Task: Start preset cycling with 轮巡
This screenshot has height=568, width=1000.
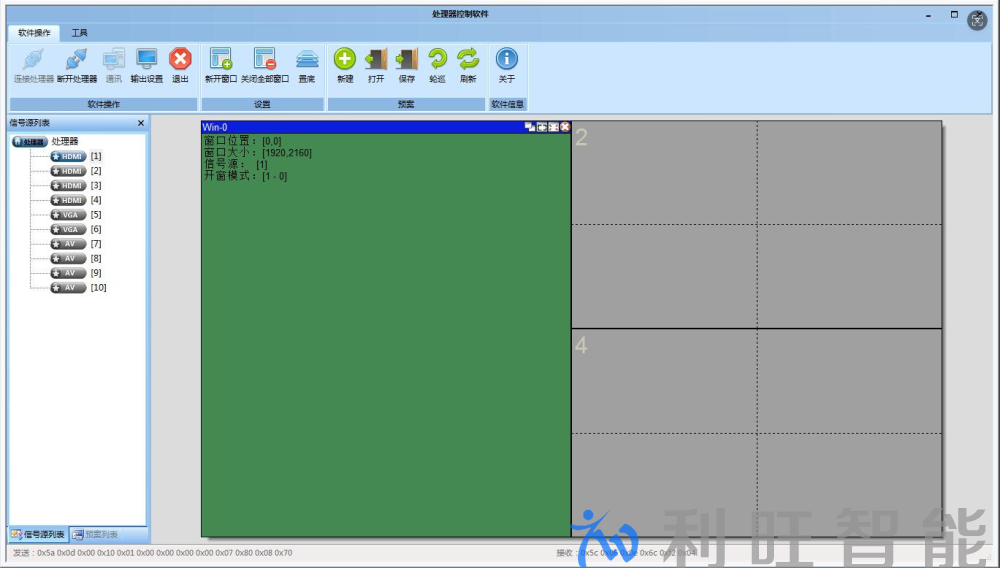Action: pos(437,60)
